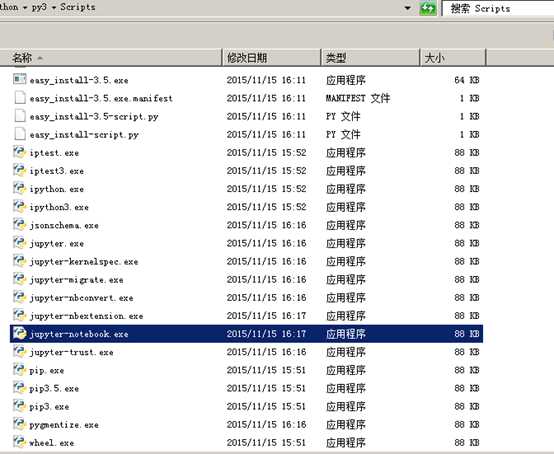Screen dimensions: 554x454
Task: Select file name jupyter-nbconvert.exe
Action: coord(81,298)
